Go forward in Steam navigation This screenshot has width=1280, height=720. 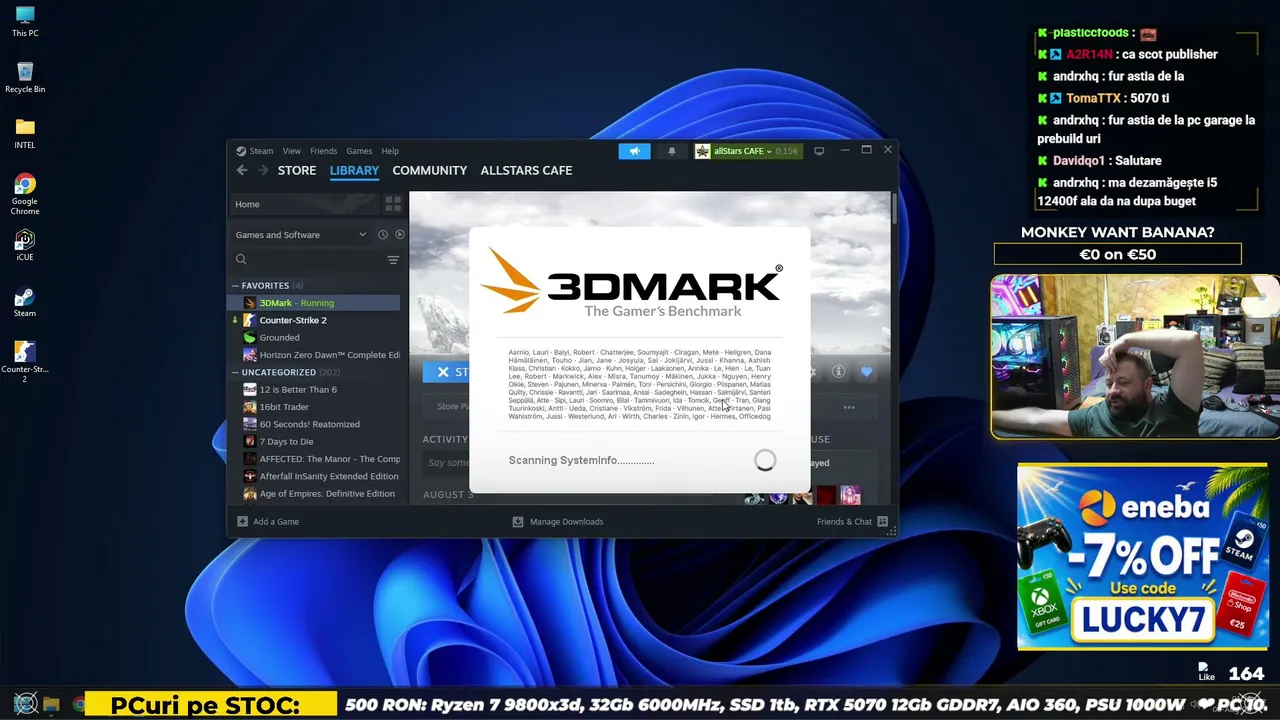[263, 170]
